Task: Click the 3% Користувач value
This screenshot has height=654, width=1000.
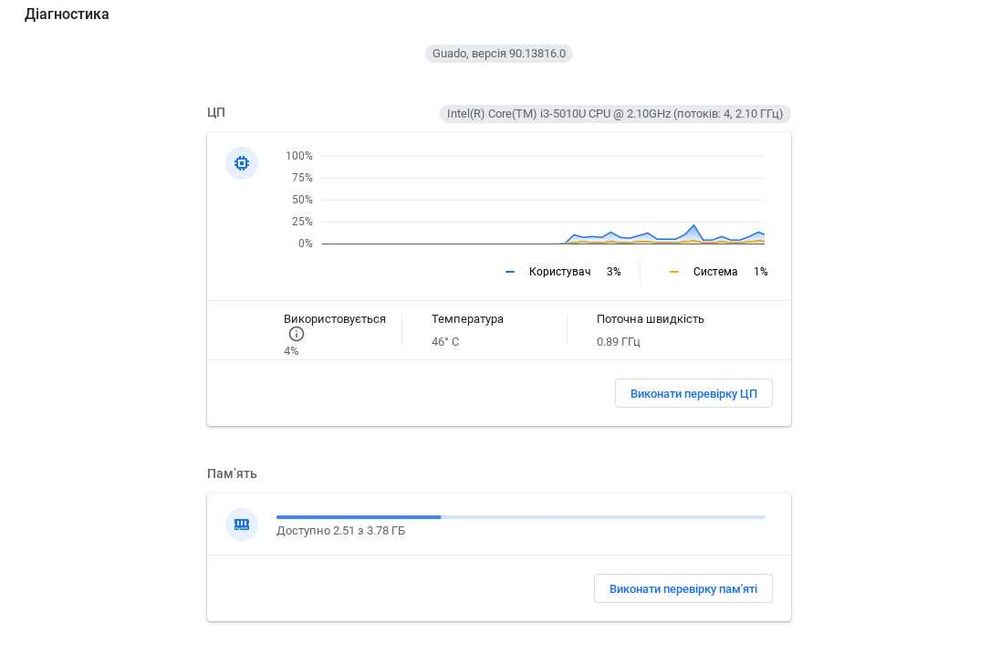Action: 614,272
